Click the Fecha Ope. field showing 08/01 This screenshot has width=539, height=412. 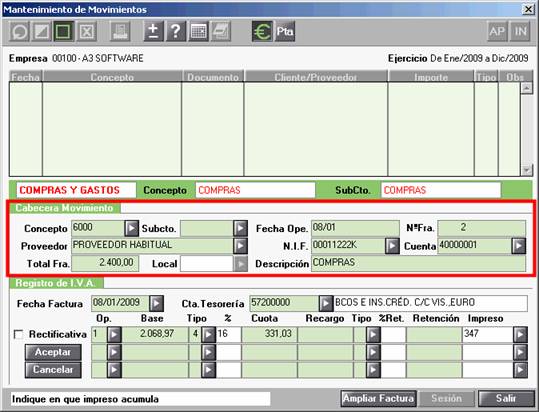tap(355, 228)
